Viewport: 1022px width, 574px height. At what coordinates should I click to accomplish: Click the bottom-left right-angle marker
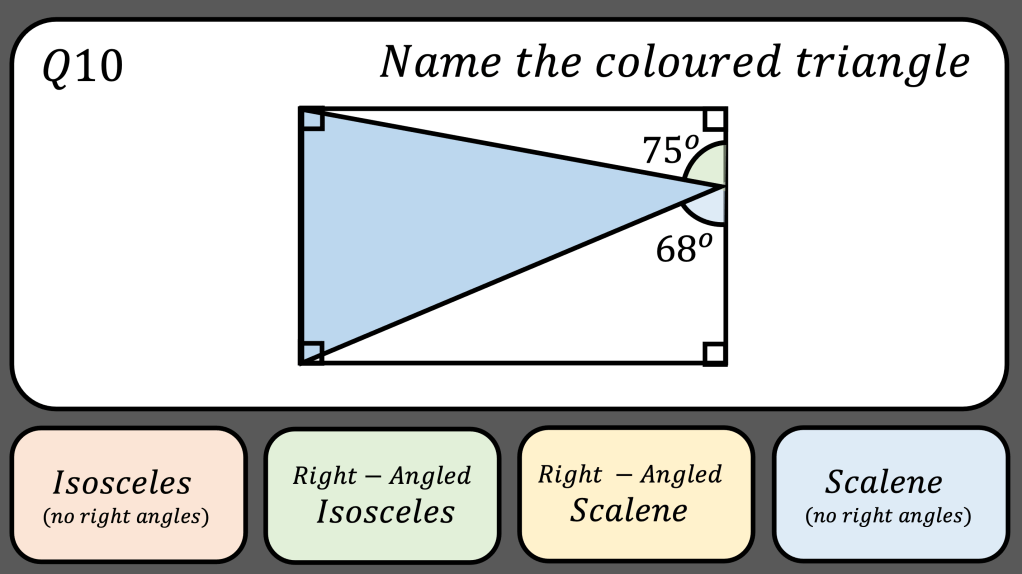tap(312, 352)
